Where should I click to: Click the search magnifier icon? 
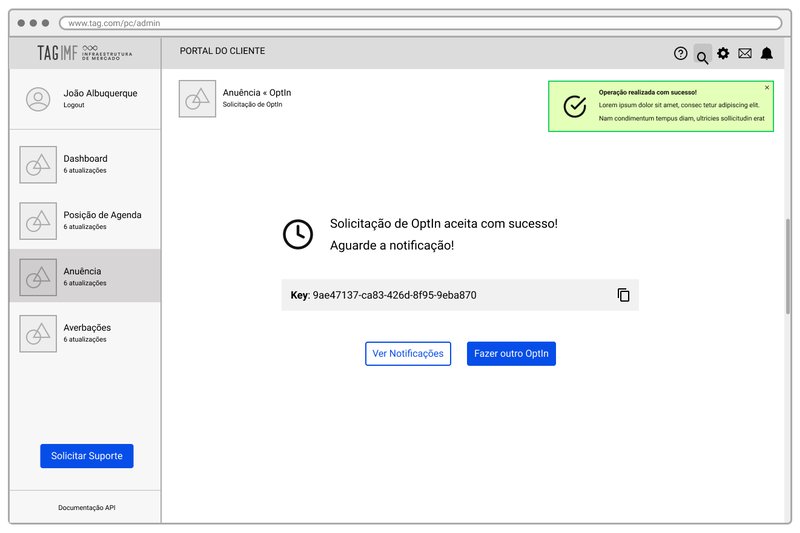click(x=703, y=55)
